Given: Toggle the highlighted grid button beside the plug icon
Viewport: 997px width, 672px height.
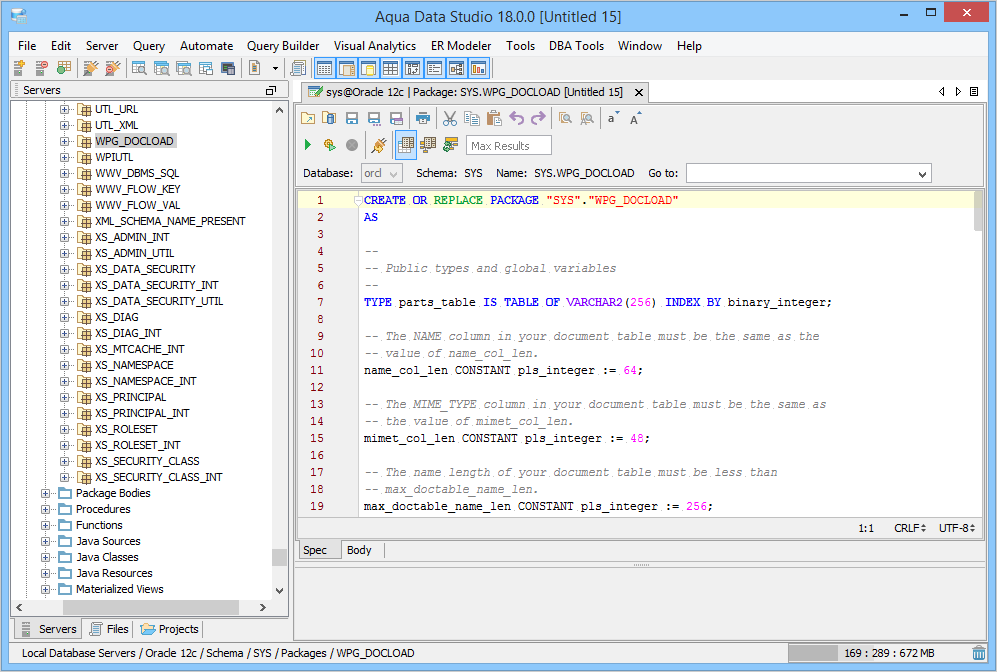Looking at the screenshot, I should pyautogui.click(x=406, y=146).
